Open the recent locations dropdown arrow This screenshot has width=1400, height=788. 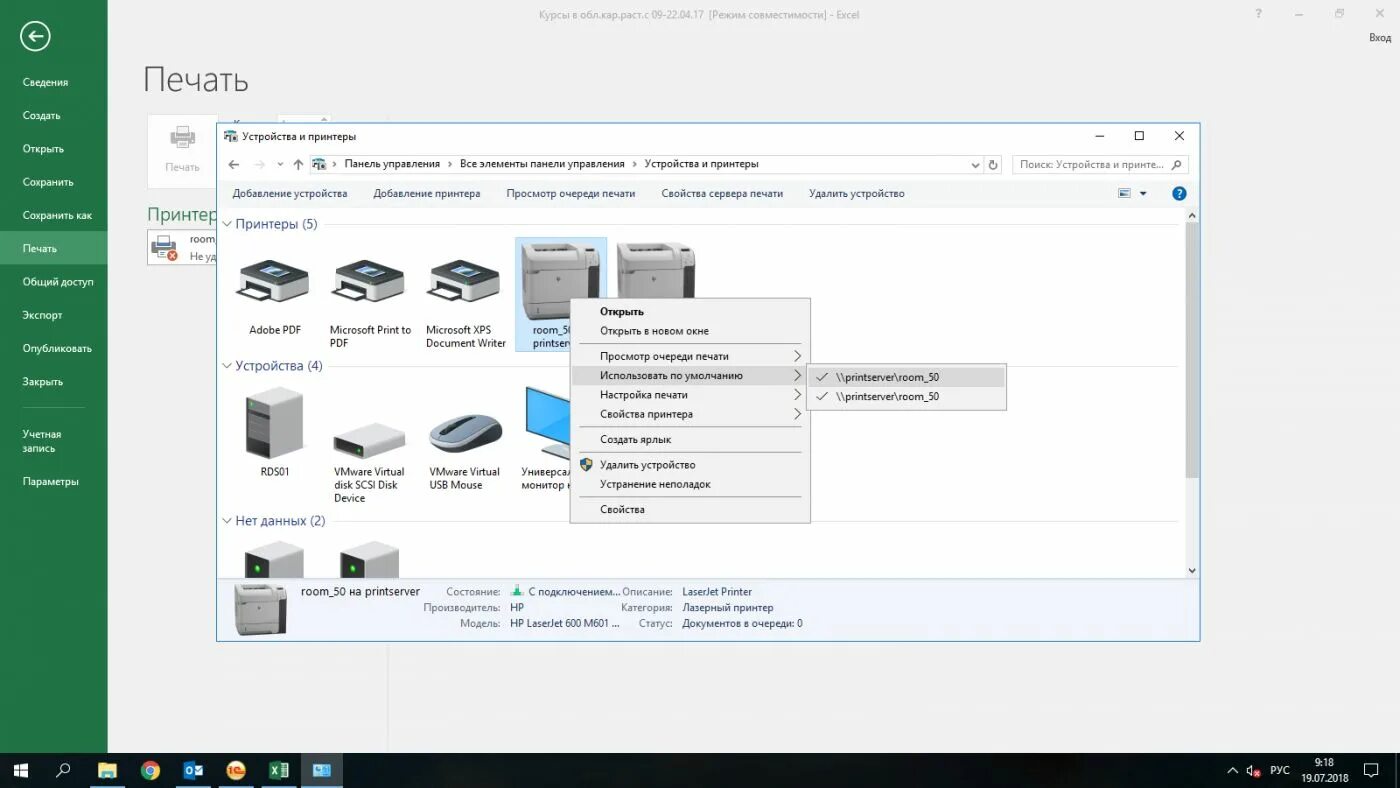tap(280, 164)
